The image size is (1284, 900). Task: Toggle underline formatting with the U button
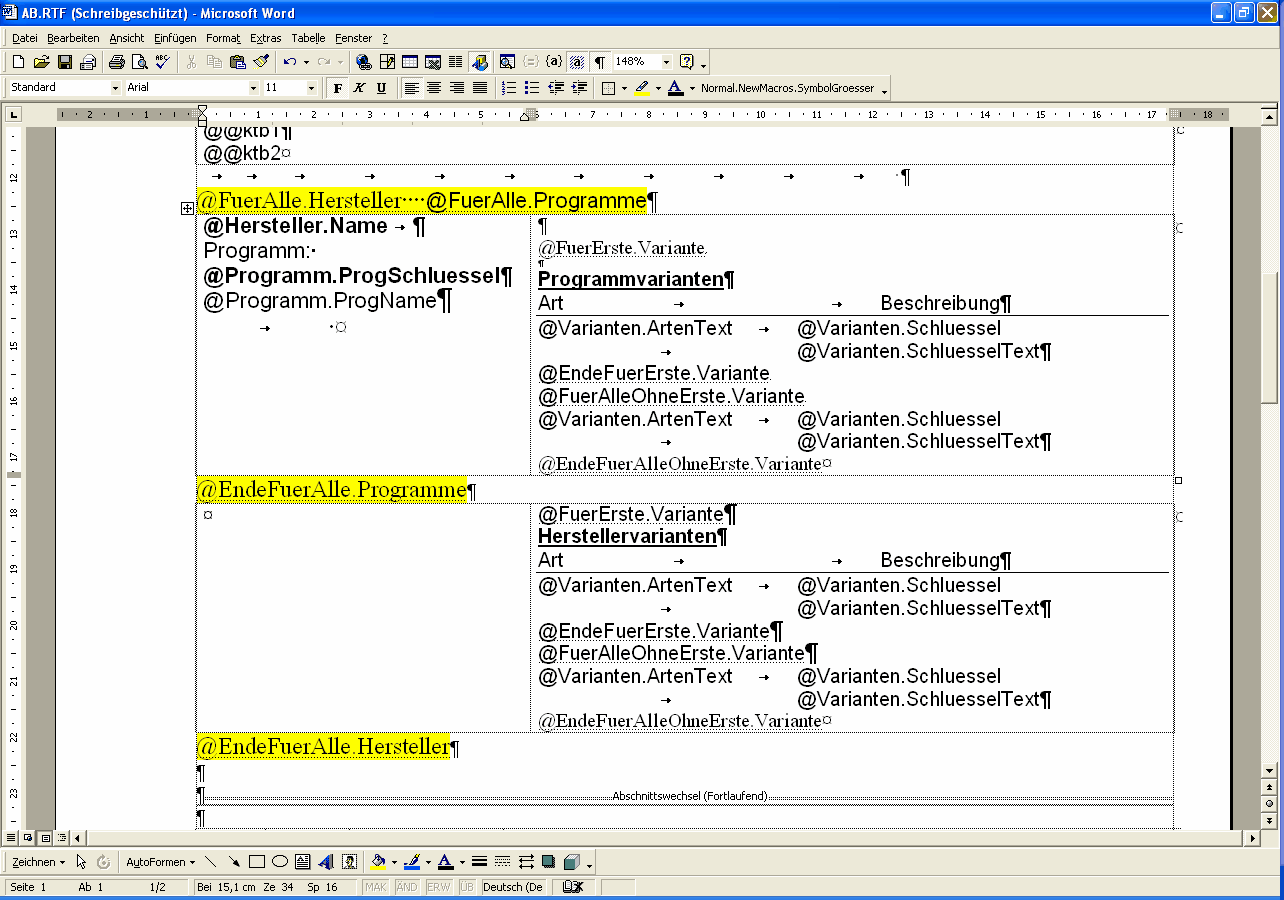point(381,88)
